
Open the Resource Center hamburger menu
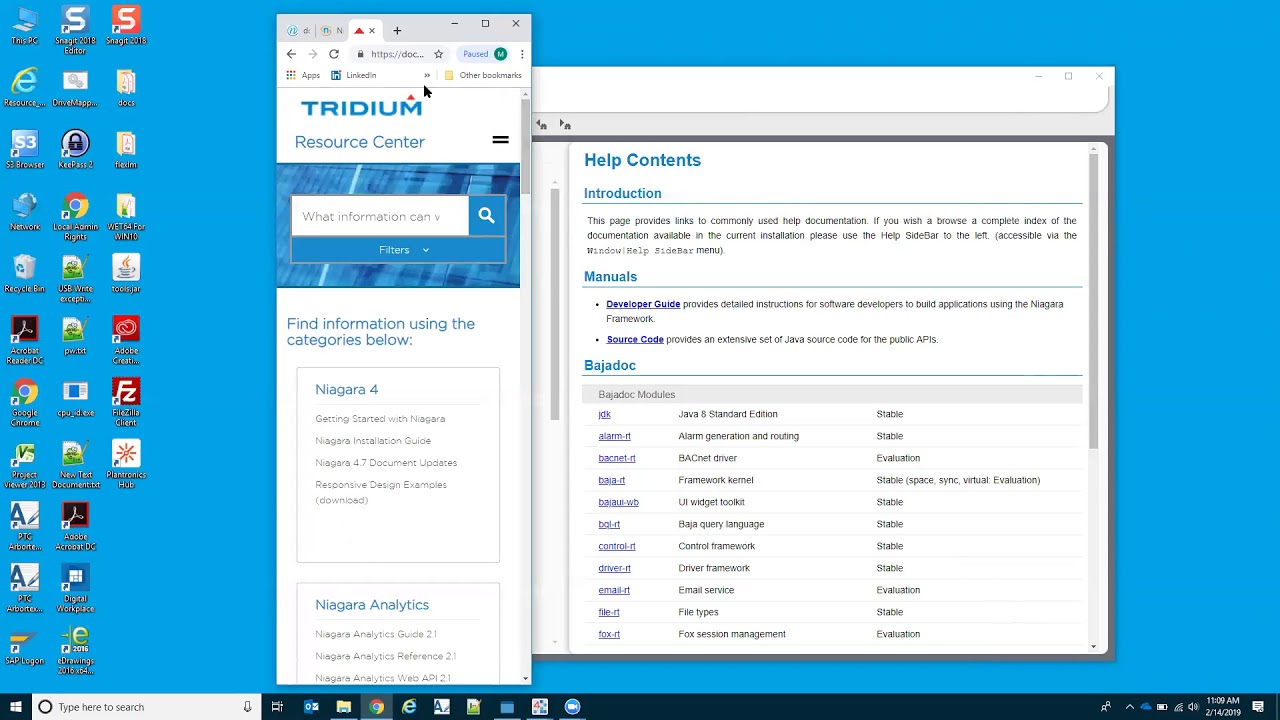click(500, 140)
